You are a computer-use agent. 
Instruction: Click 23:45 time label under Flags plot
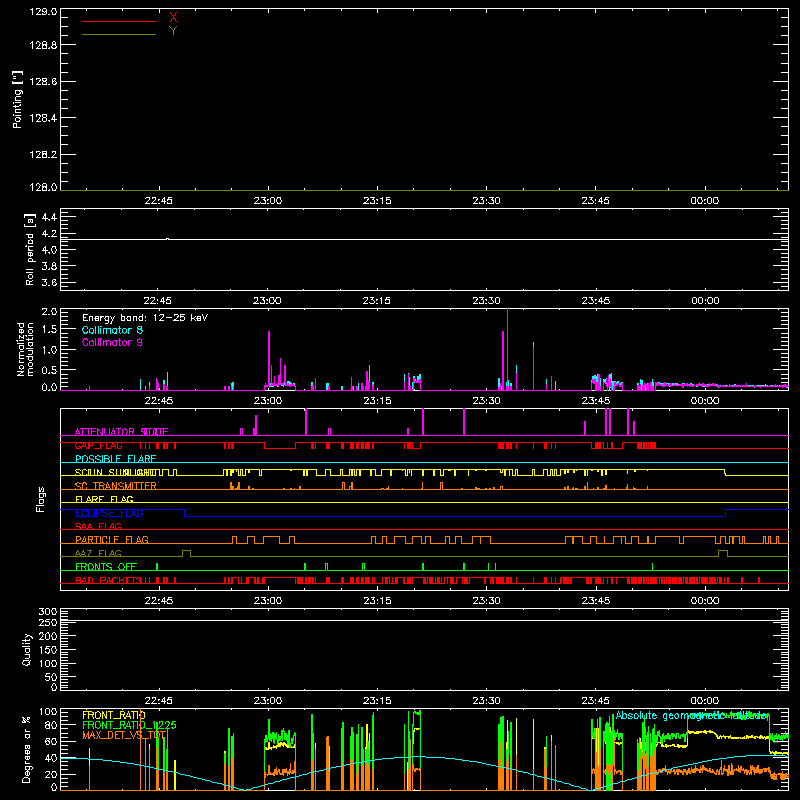595,601
